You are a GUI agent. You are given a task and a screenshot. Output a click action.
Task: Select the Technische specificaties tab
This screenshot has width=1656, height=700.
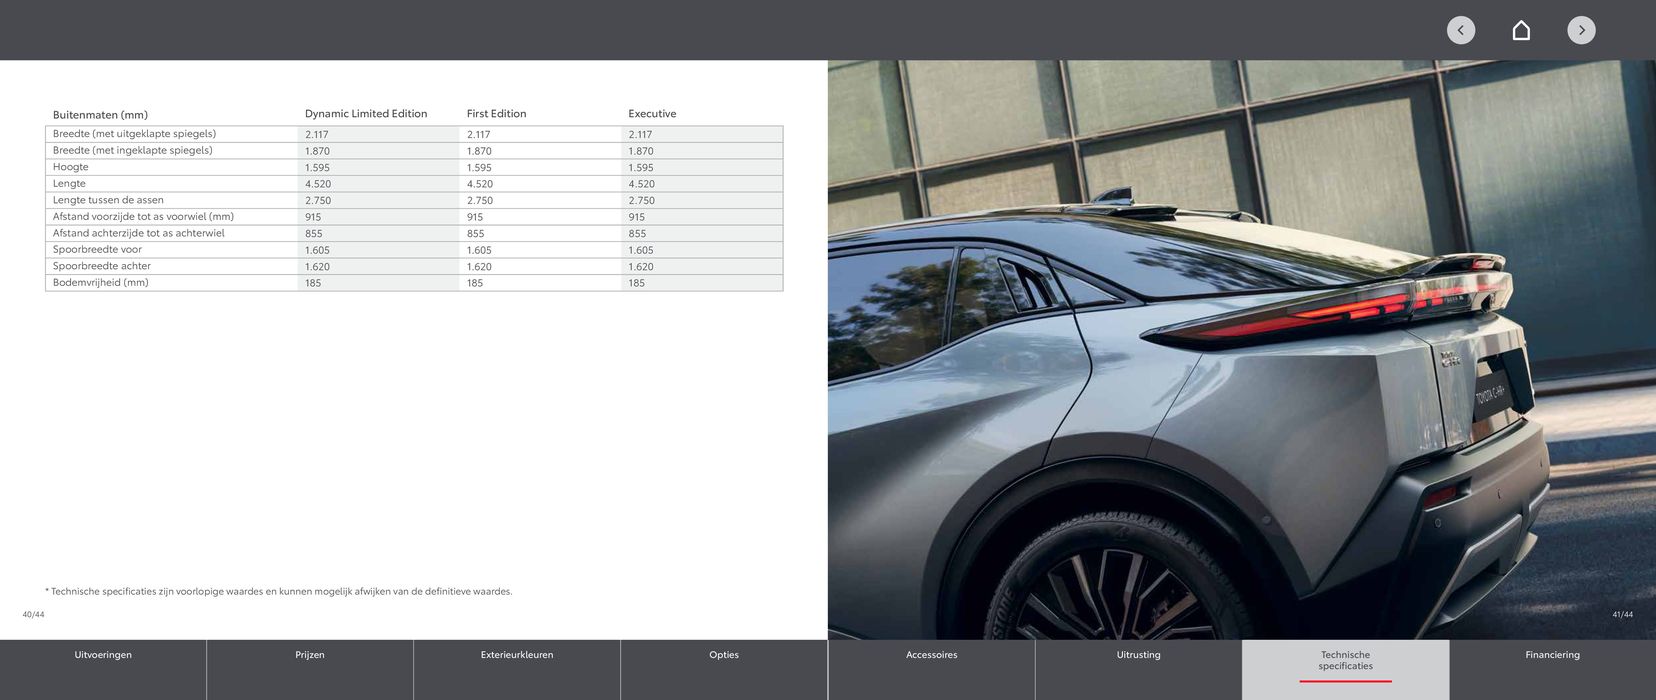pos(1345,661)
